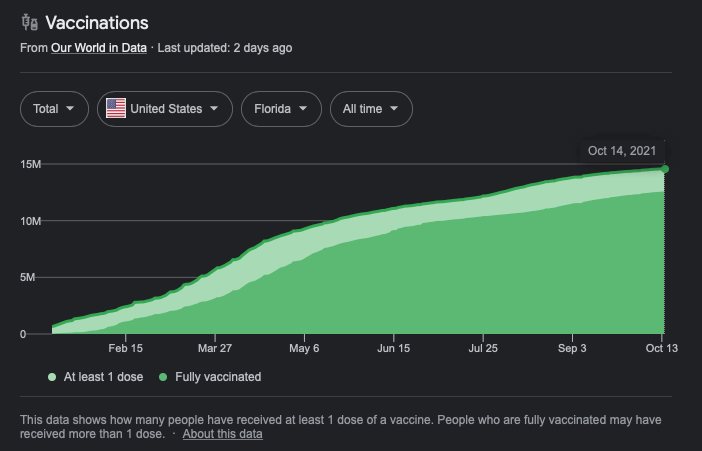
Task: Open the Florida region dropdown
Action: point(281,109)
